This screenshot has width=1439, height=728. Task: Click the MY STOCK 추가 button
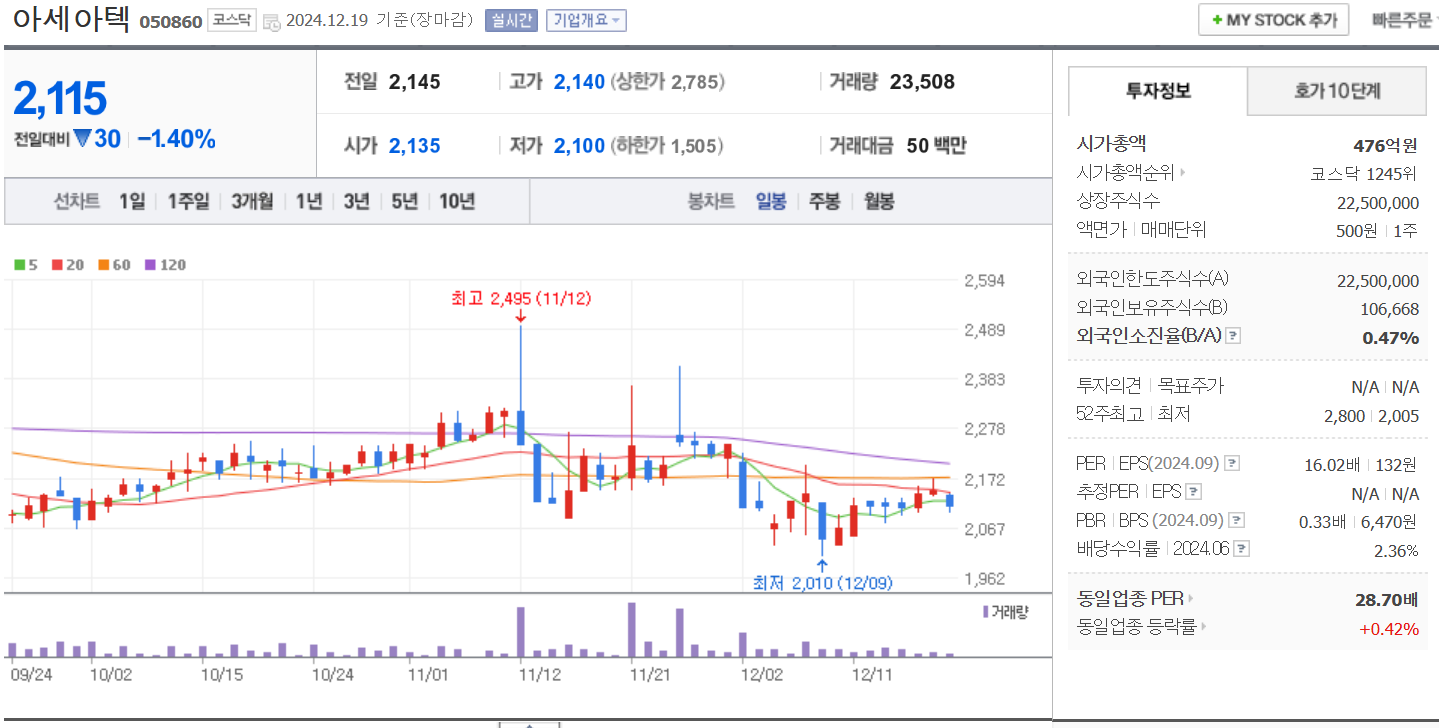tap(1272, 18)
